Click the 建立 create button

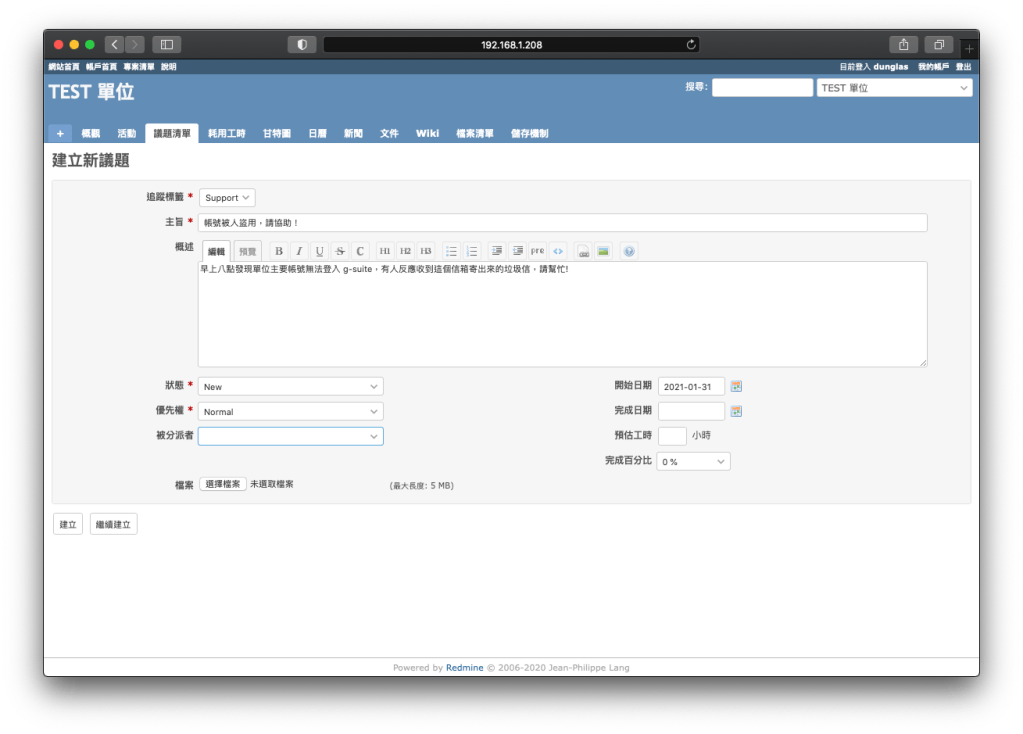click(x=68, y=524)
